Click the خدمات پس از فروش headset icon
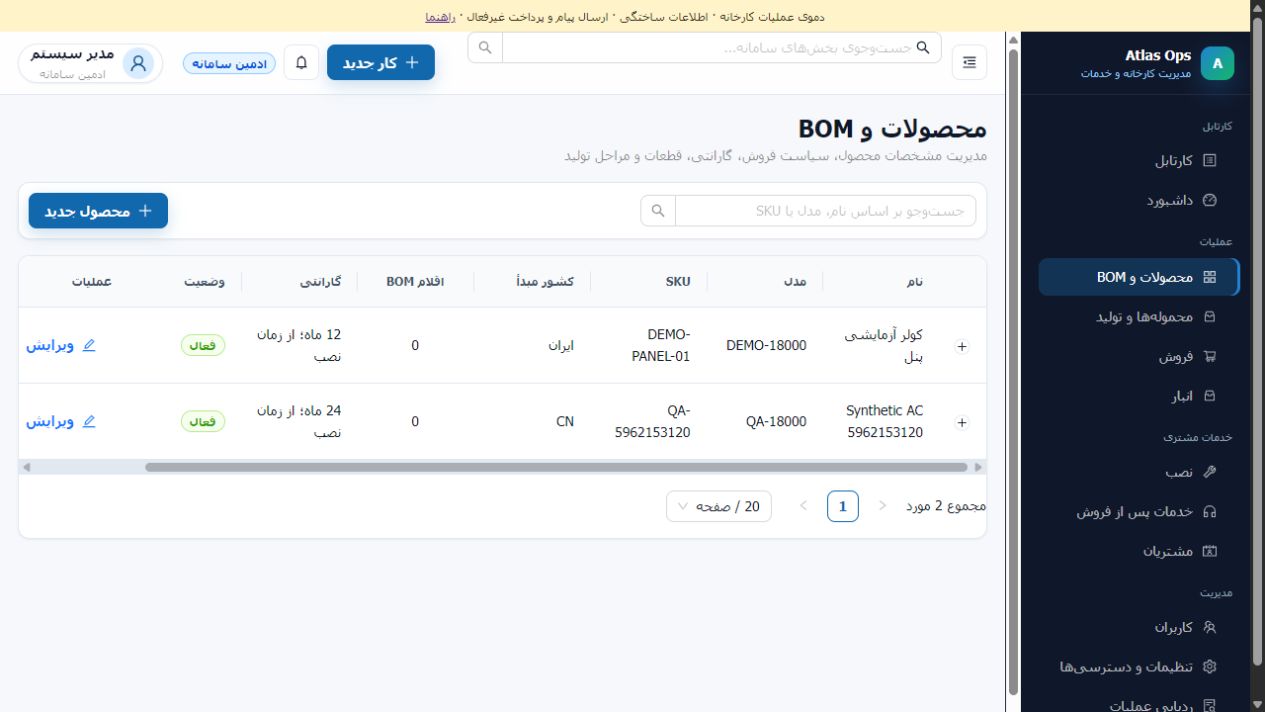Image resolution: width=1265 pixels, height=712 pixels. (1210, 512)
